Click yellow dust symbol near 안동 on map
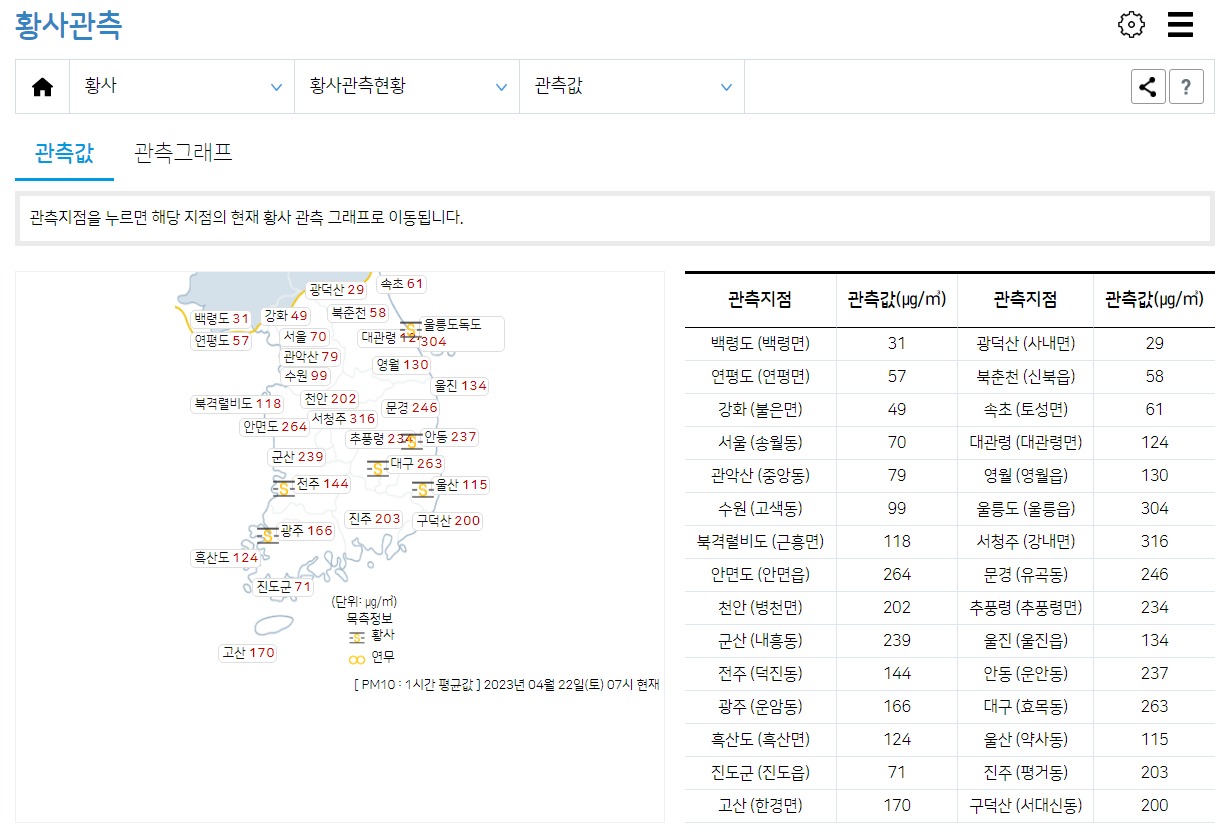The image size is (1229, 838). pyautogui.click(x=411, y=441)
